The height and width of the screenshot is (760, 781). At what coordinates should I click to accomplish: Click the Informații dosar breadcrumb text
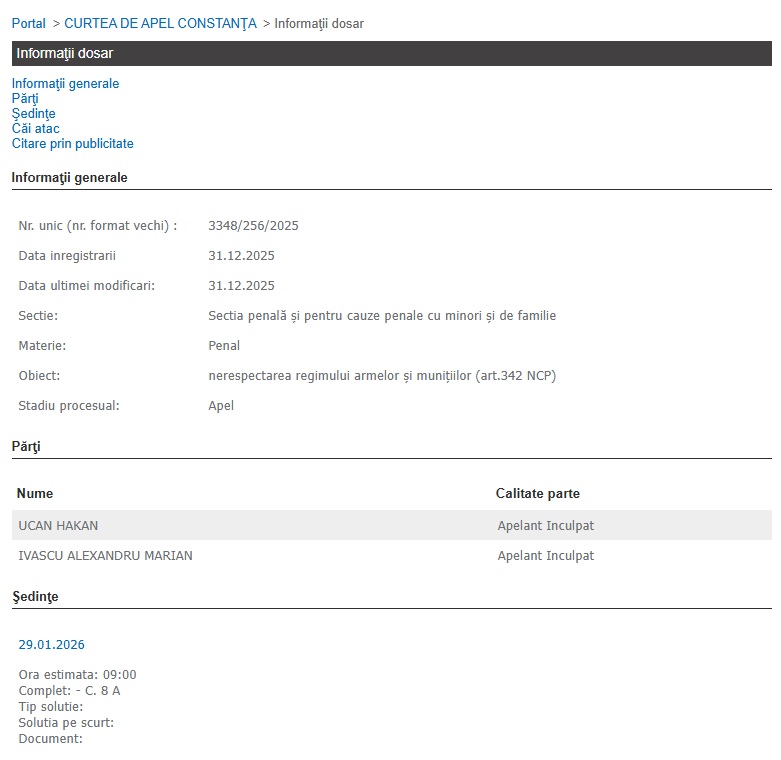pyautogui.click(x=319, y=23)
